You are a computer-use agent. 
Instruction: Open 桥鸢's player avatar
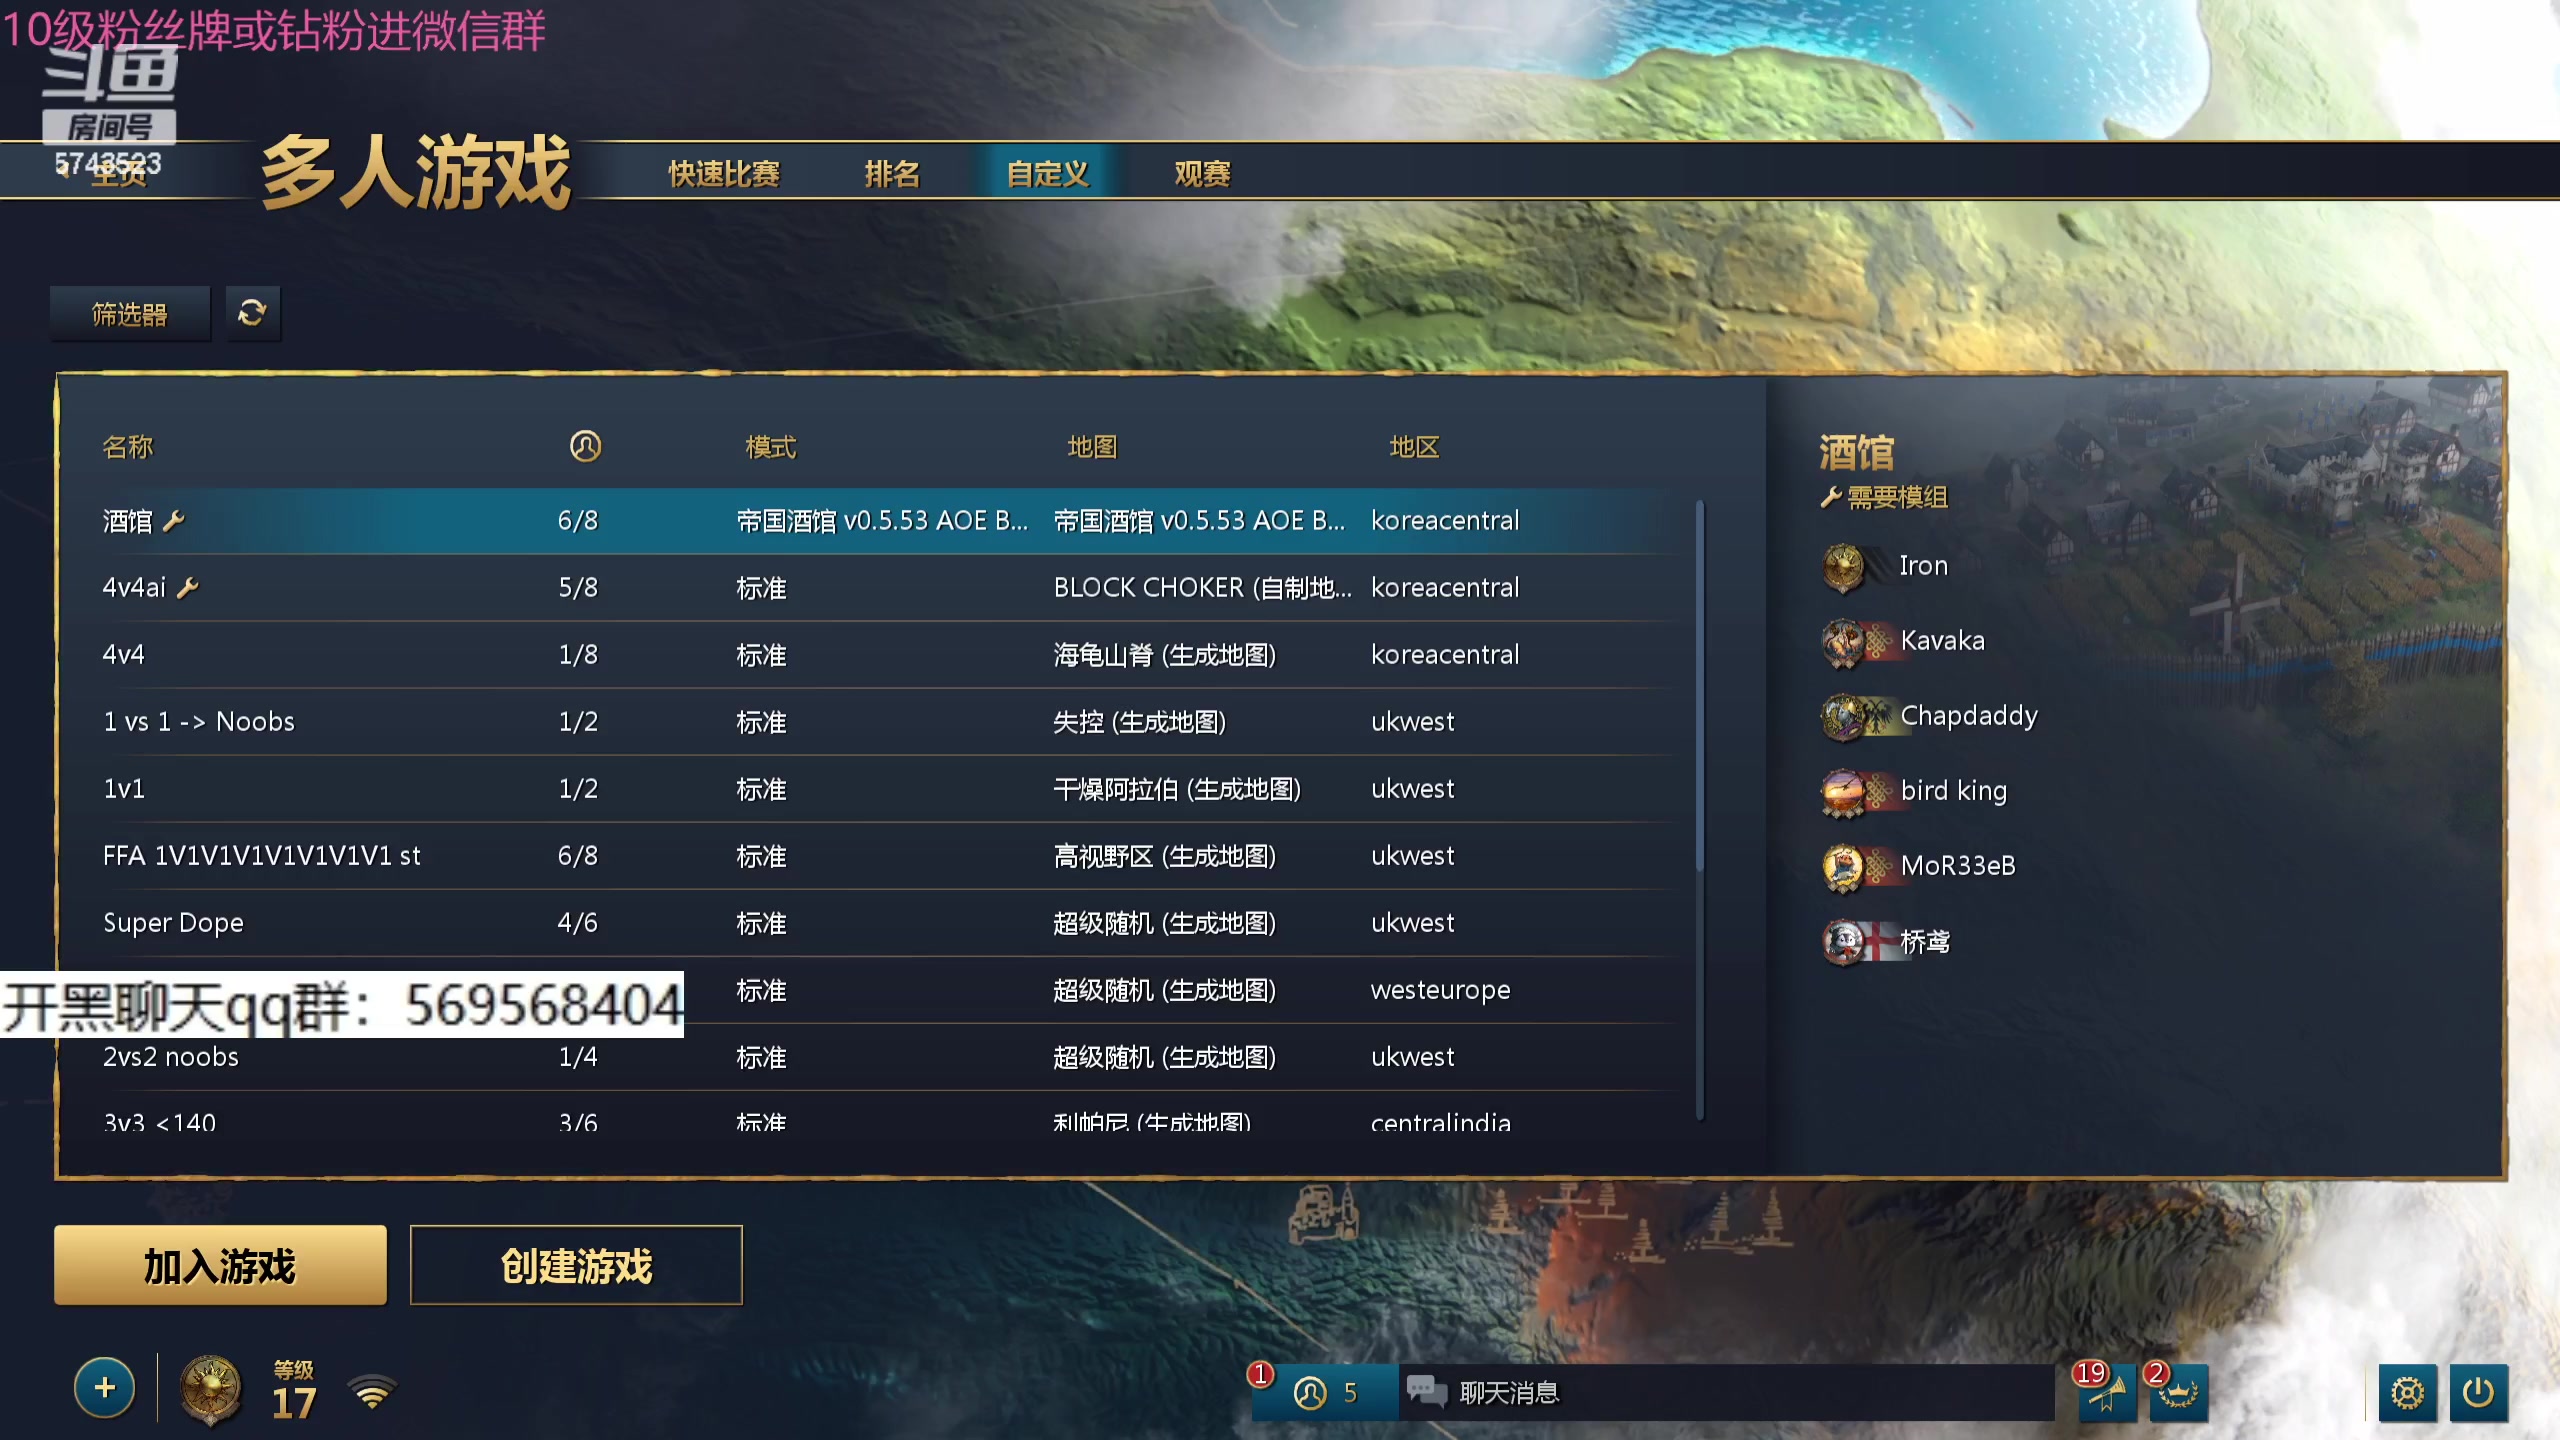tap(1843, 942)
